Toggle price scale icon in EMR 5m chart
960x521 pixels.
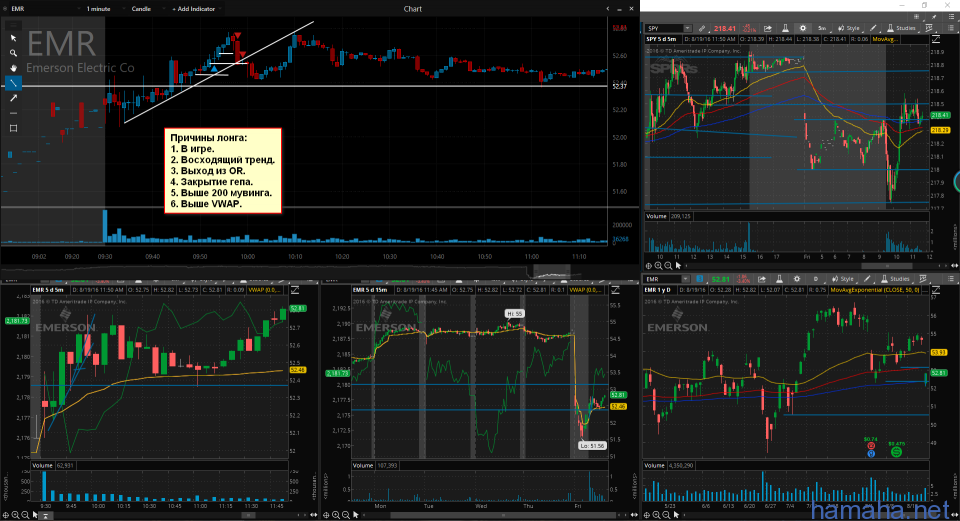pos(295,290)
